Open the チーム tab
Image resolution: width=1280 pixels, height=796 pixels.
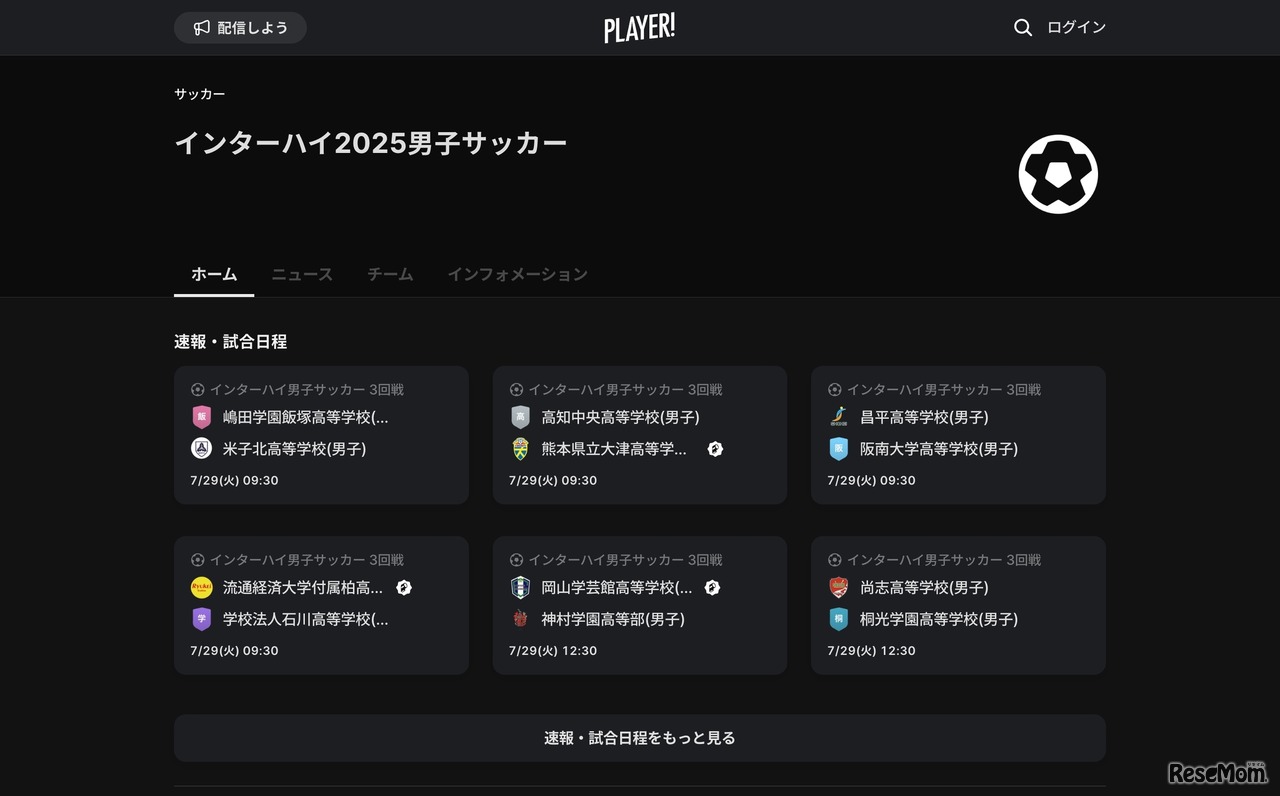[389, 274]
